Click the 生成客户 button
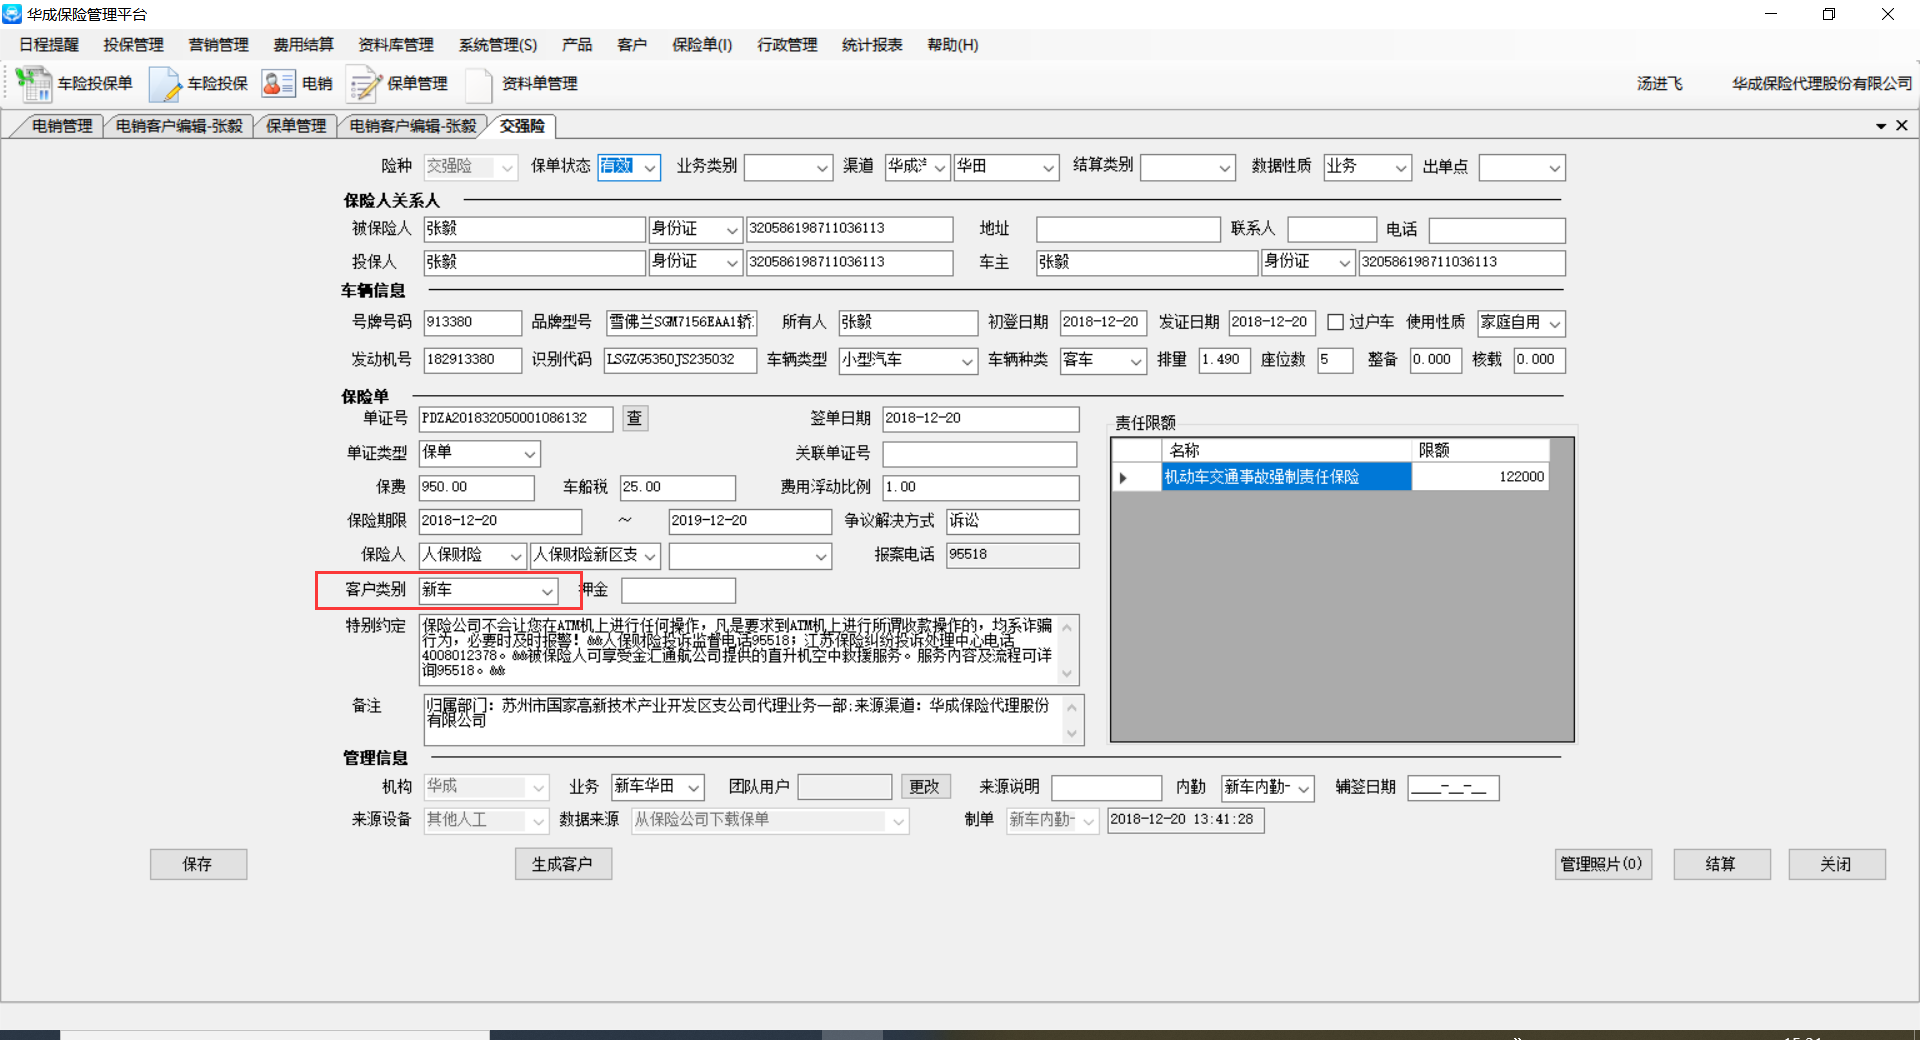This screenshot has height=1040, width=1920. [562, 864]
